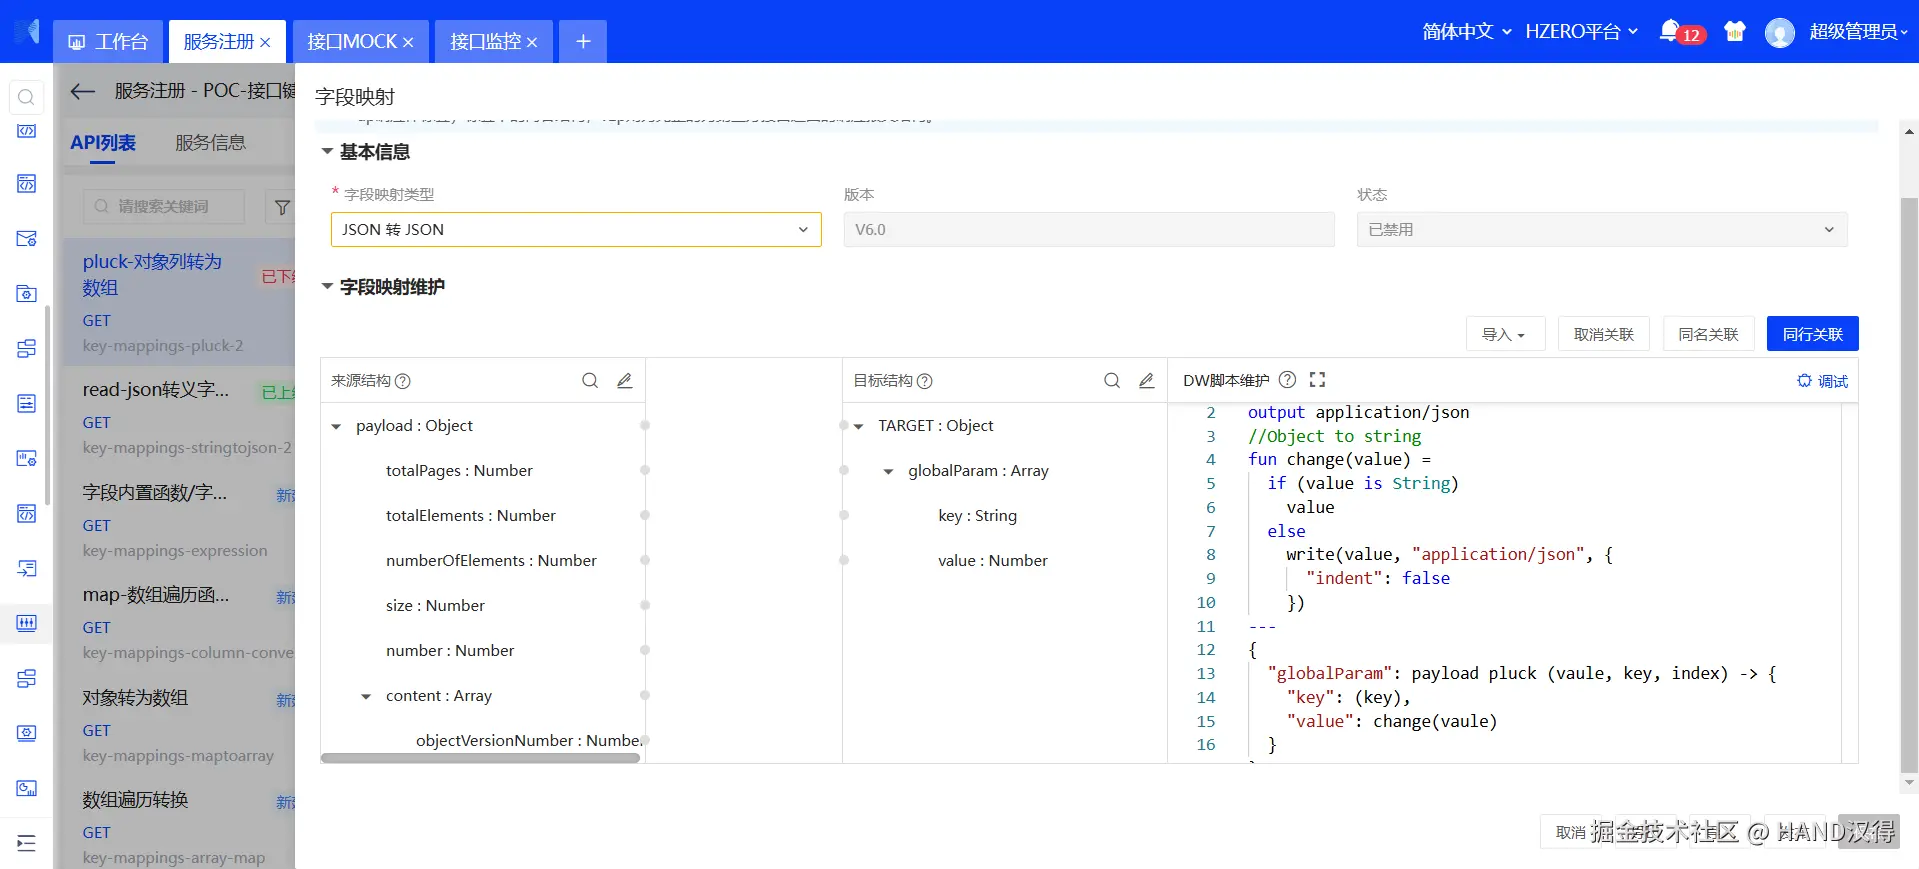Screen dimensions: 1919x869
Task: Click the 同行关联 button
Action: tap(1813, 334)
